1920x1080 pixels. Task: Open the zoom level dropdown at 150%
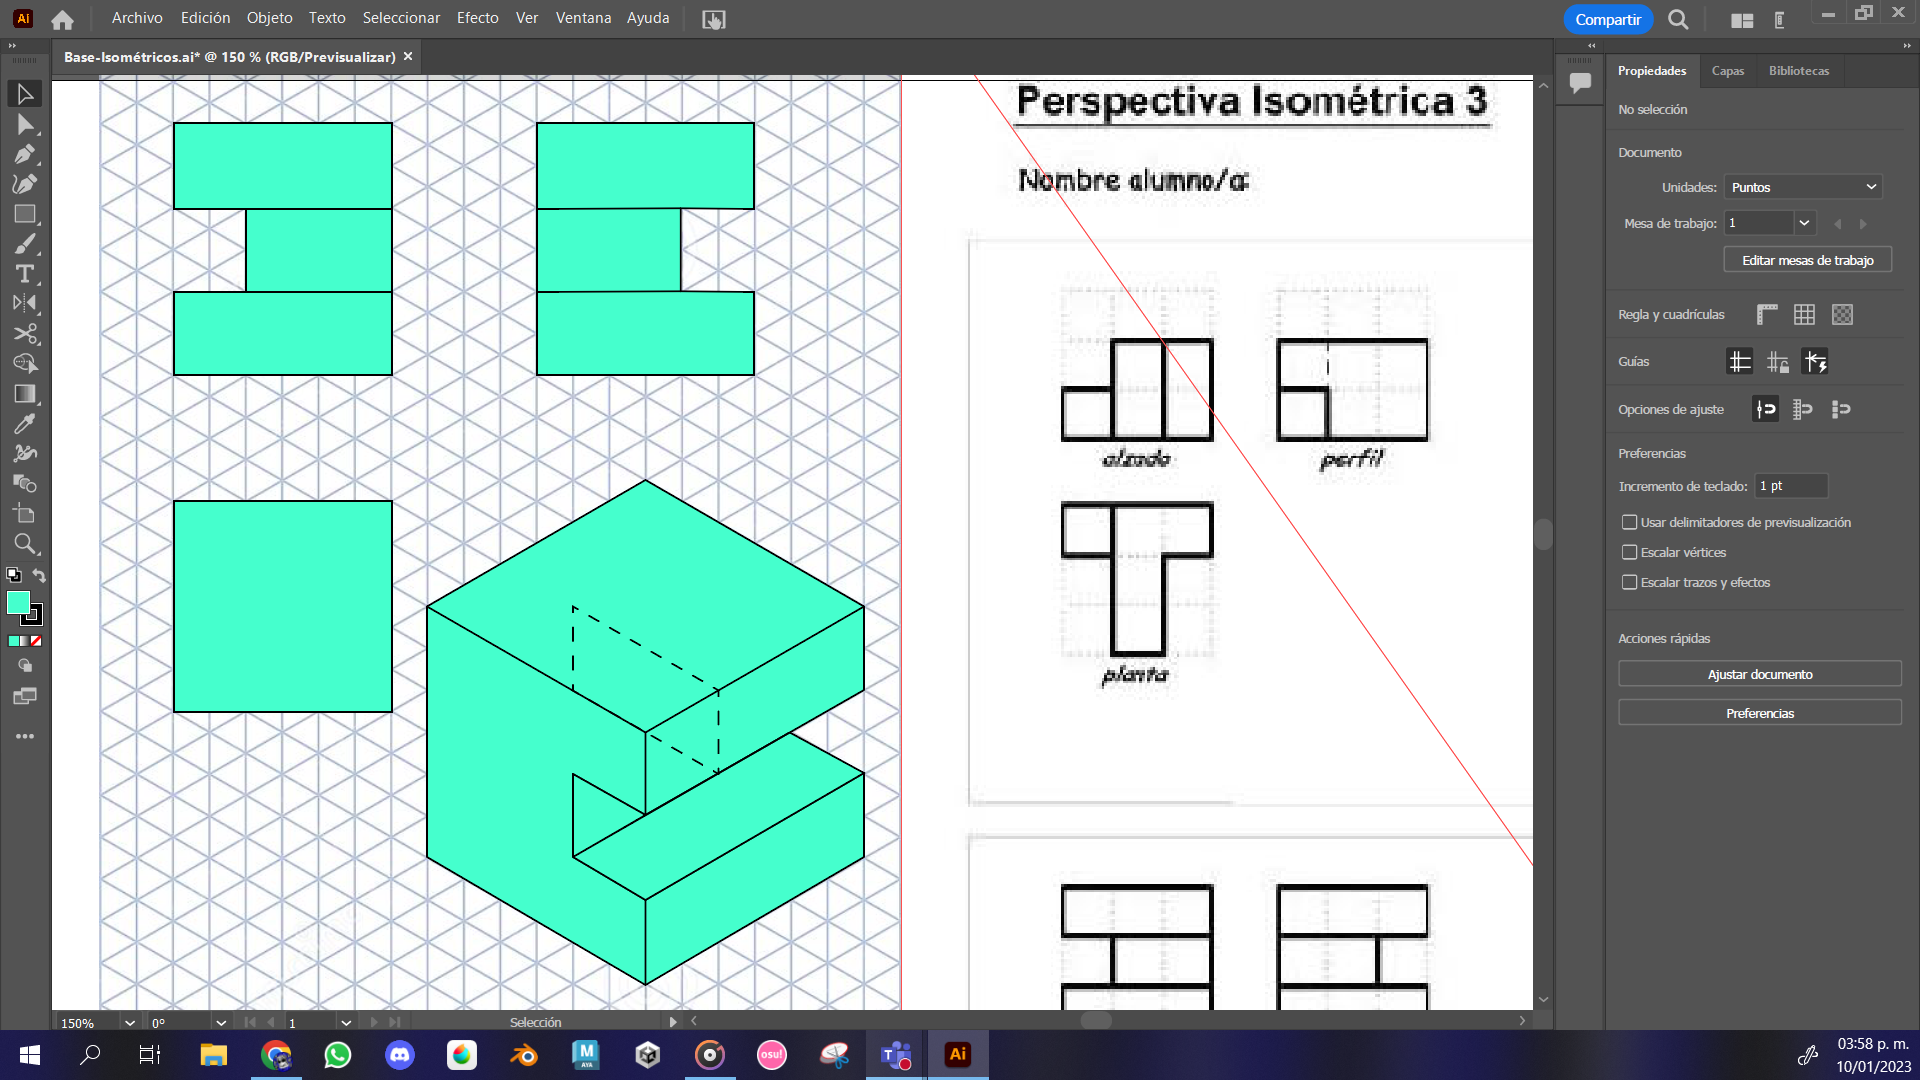click(x=129, y=1023)
